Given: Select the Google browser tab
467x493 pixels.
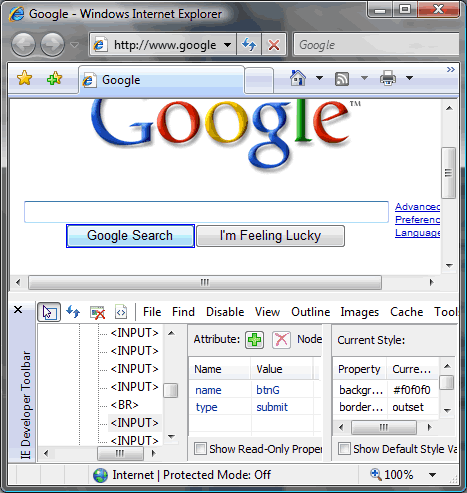Looking at the screenshot, I should pos(161,80).
